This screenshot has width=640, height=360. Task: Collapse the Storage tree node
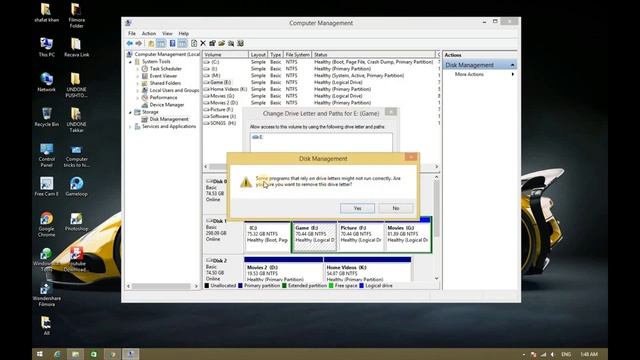click(x=131, y=112)
